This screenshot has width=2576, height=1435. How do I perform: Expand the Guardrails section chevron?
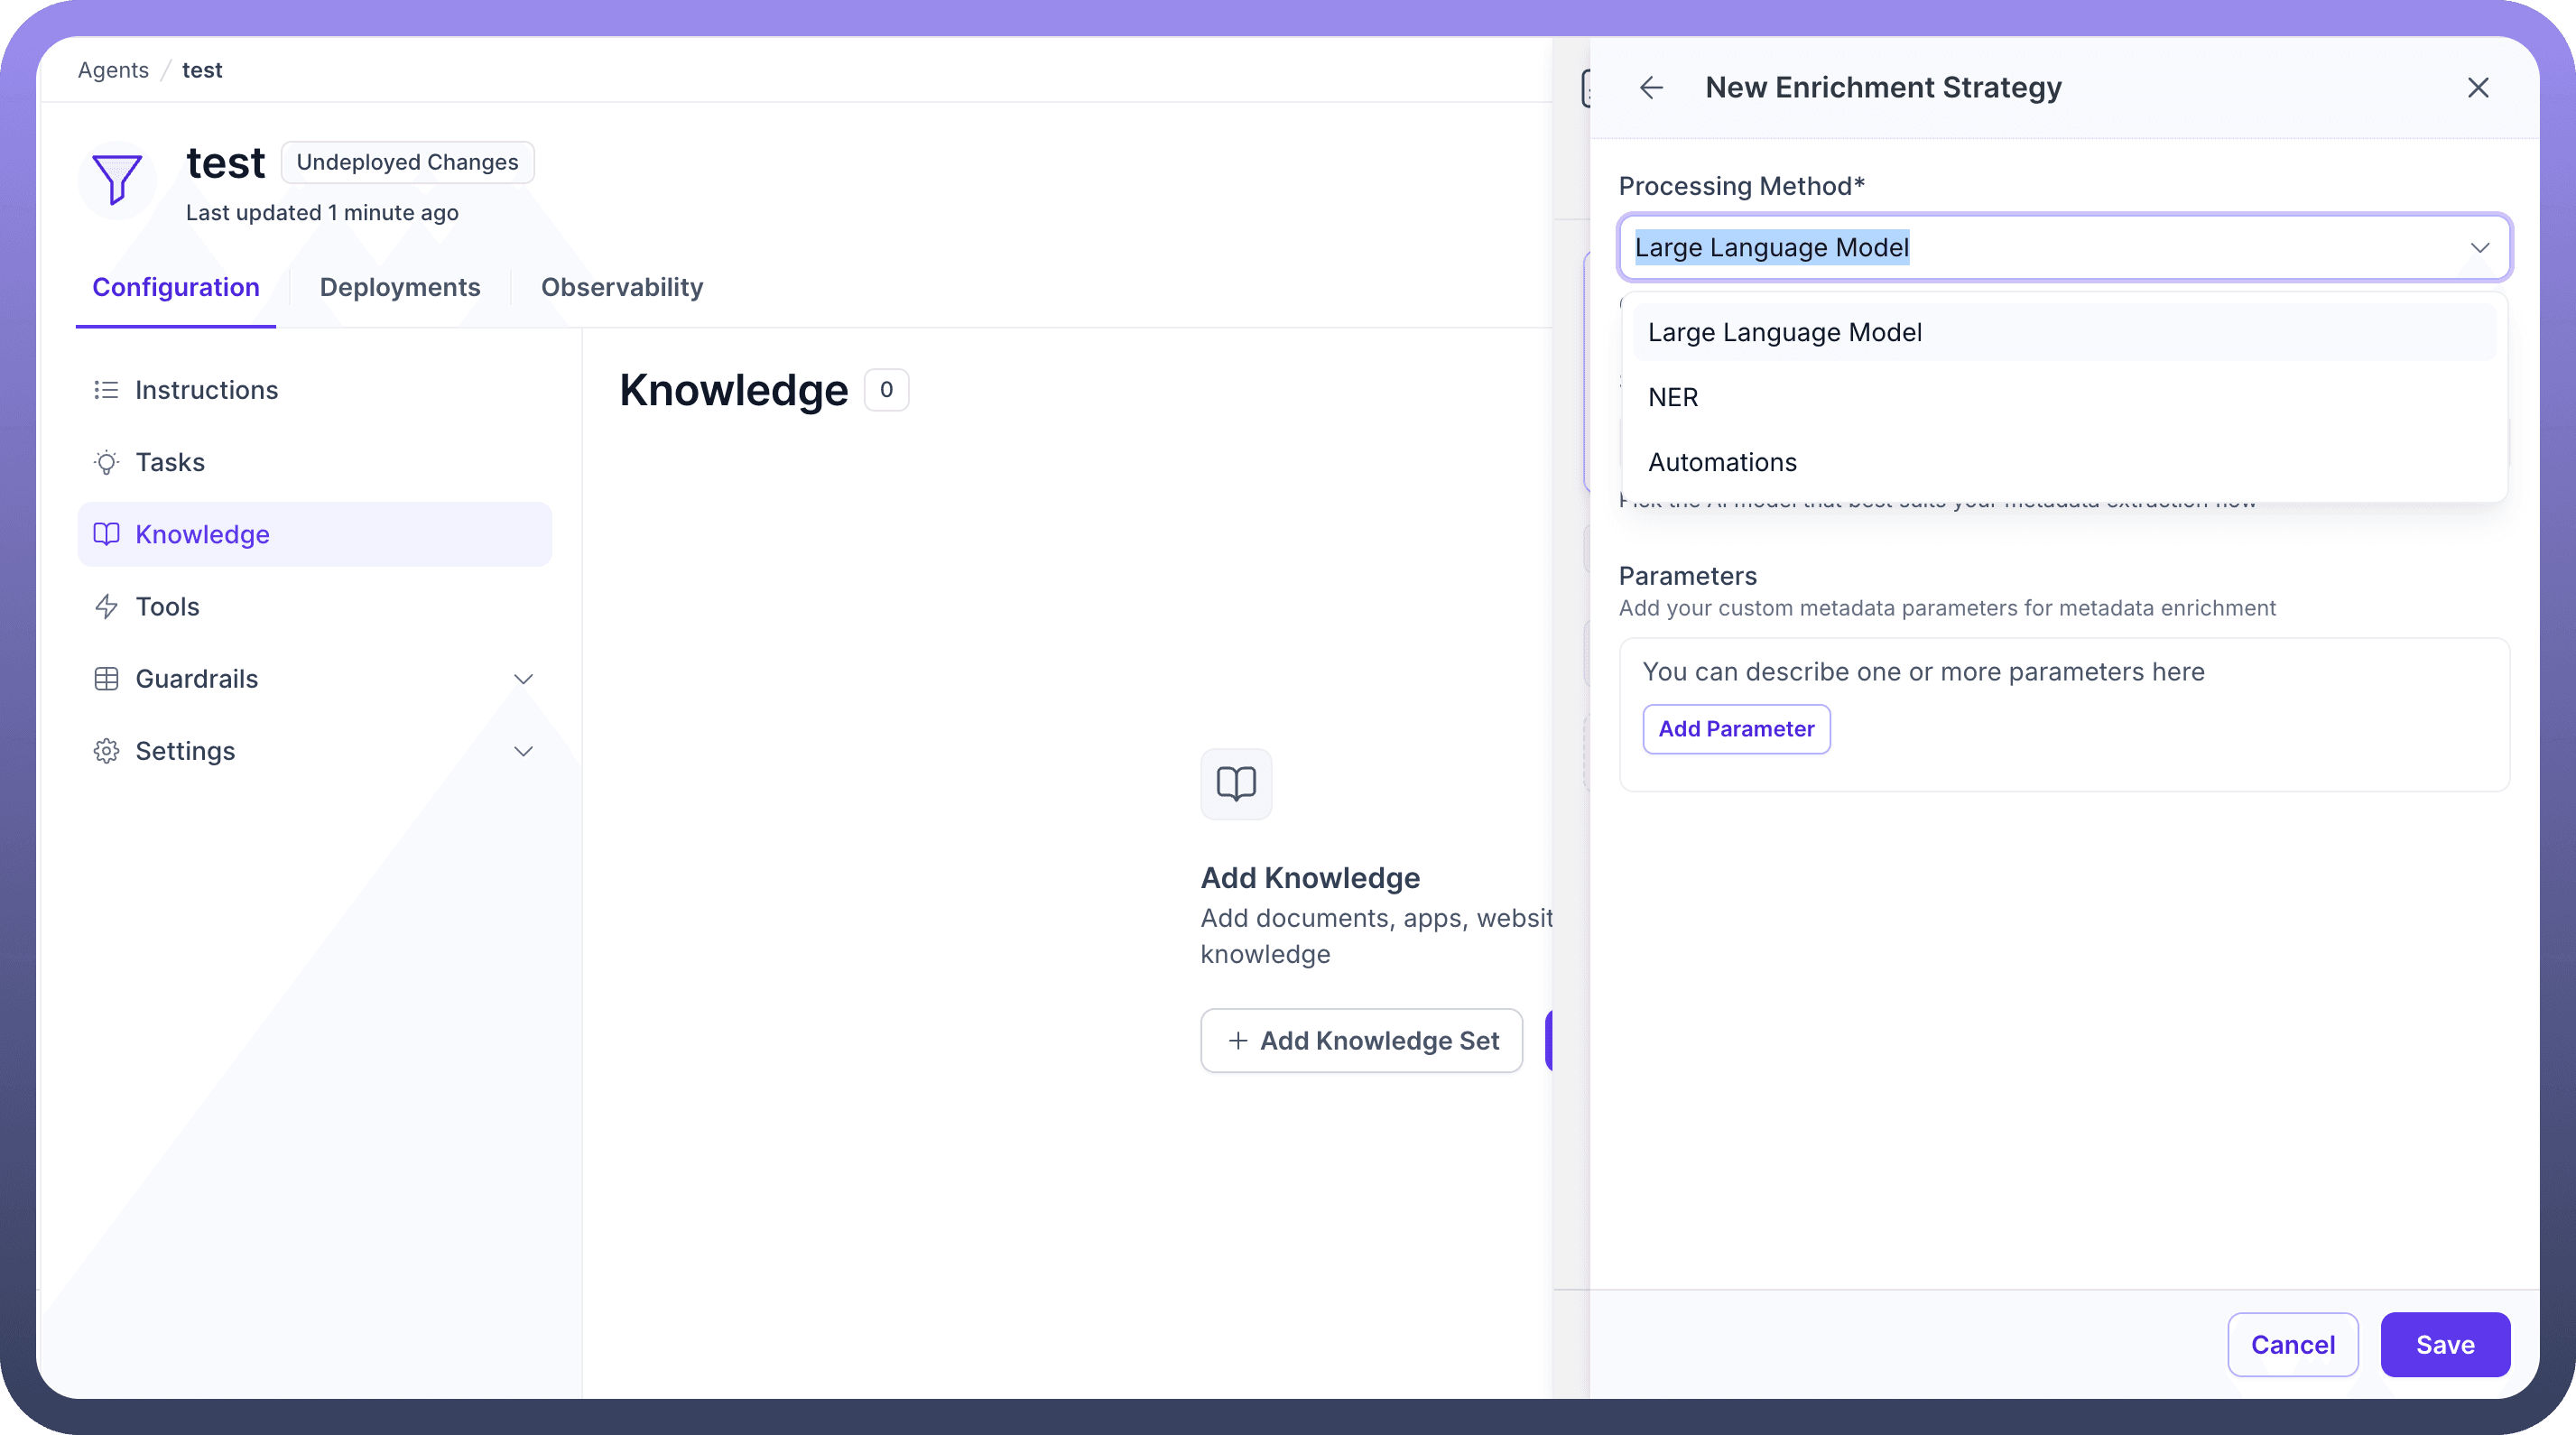(x=523, y=679)
